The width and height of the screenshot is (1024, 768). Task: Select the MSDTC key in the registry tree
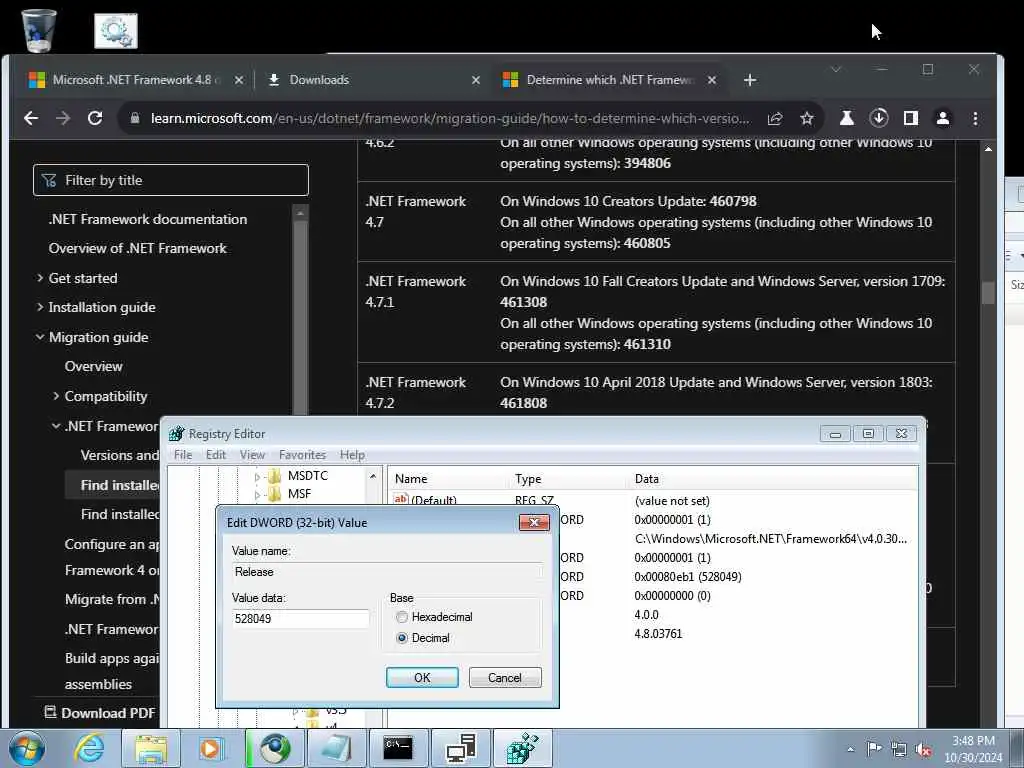[308, 475]
